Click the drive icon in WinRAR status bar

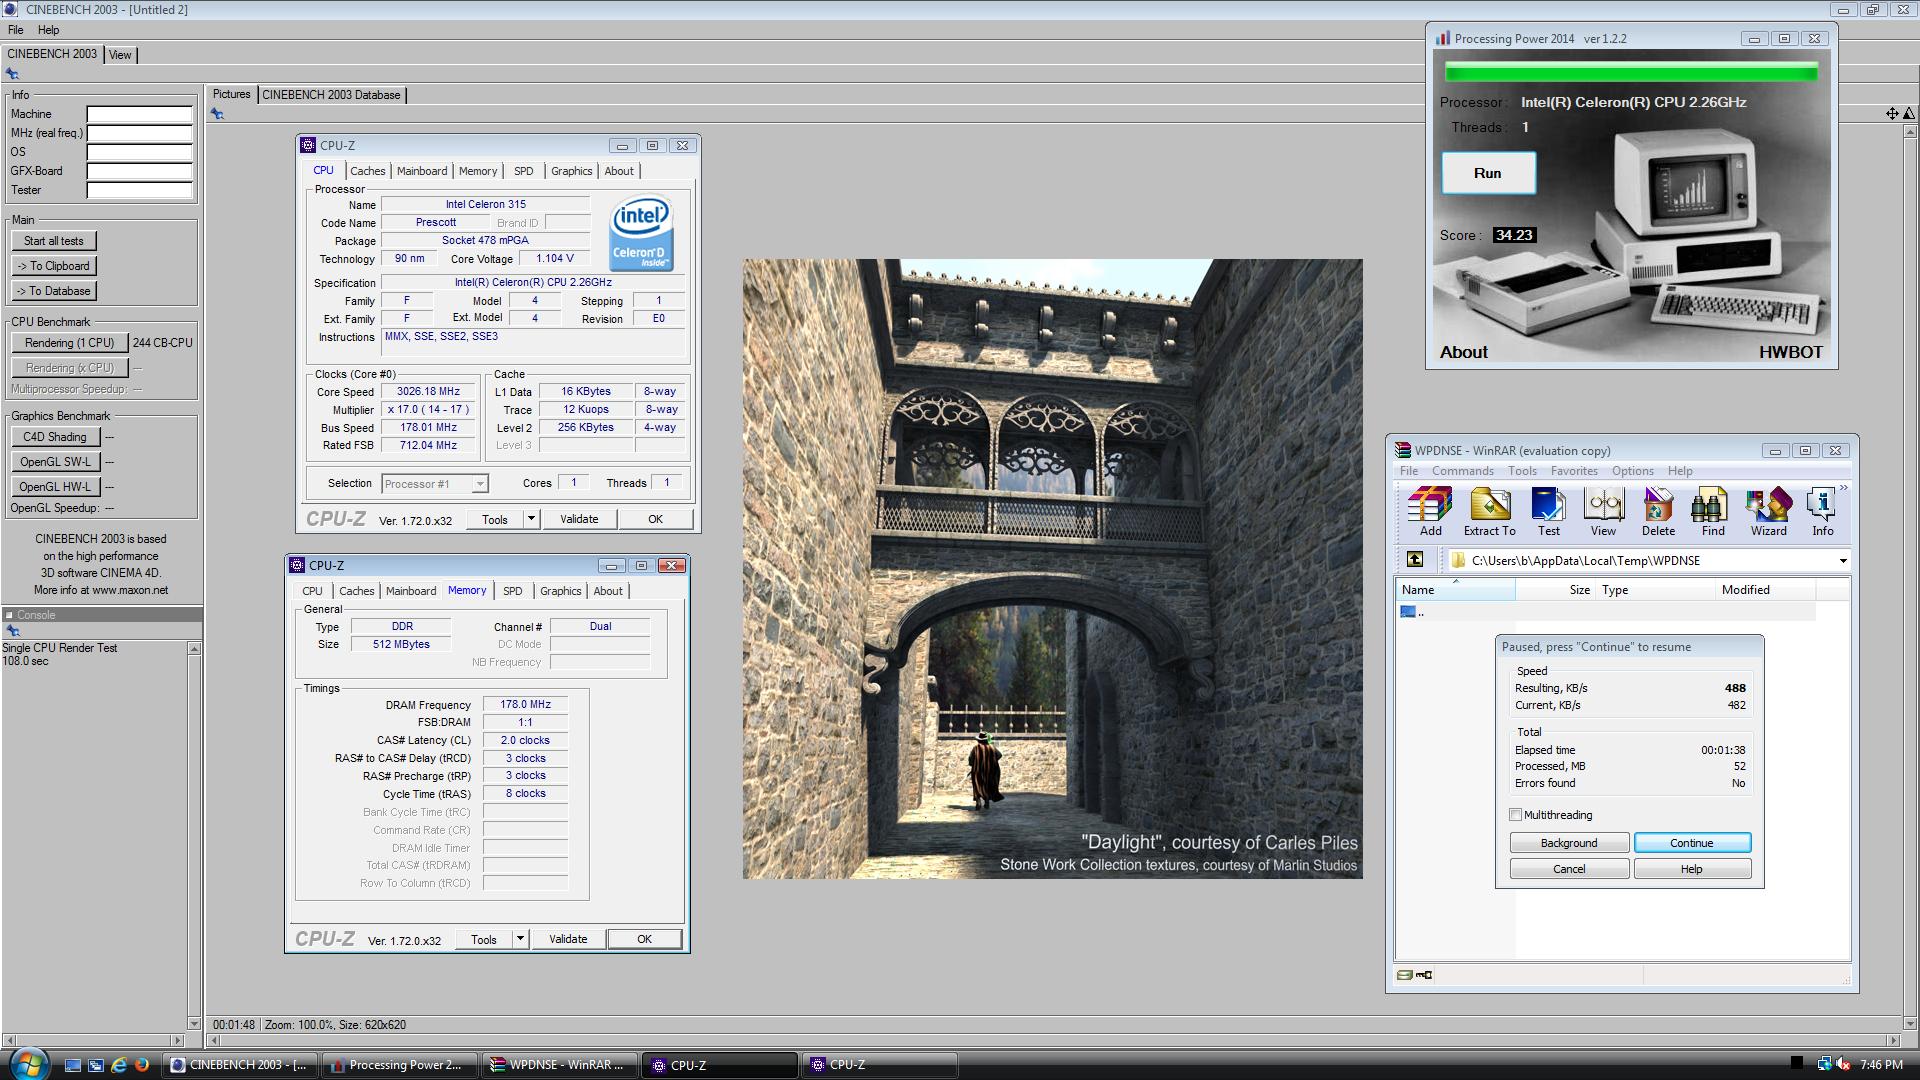point(1404,975)
